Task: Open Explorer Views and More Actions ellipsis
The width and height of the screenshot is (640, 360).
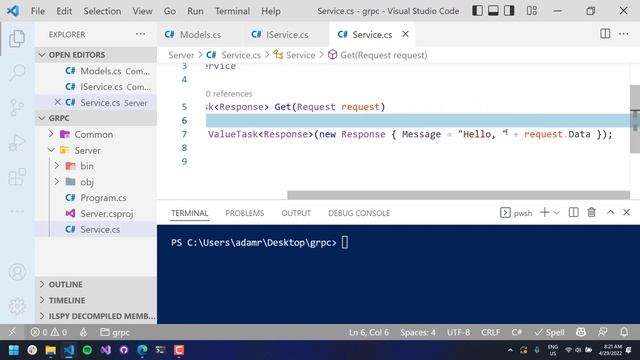Action: click(x=140, y=34)
